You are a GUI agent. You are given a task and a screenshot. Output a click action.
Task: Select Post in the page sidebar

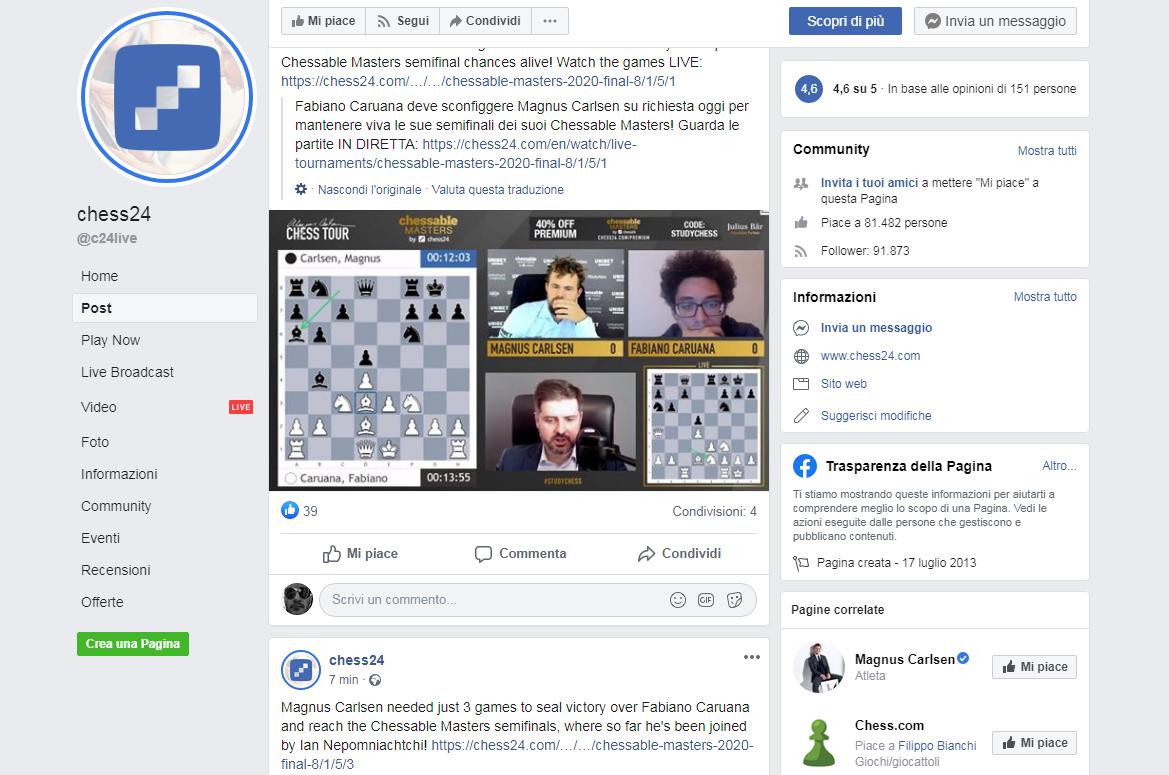[165, 308]
